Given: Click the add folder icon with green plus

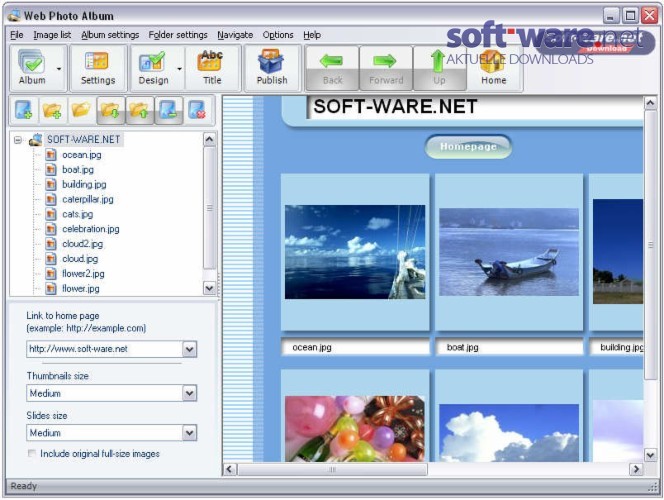Looking at the screenshot, I should coord(53,110).
